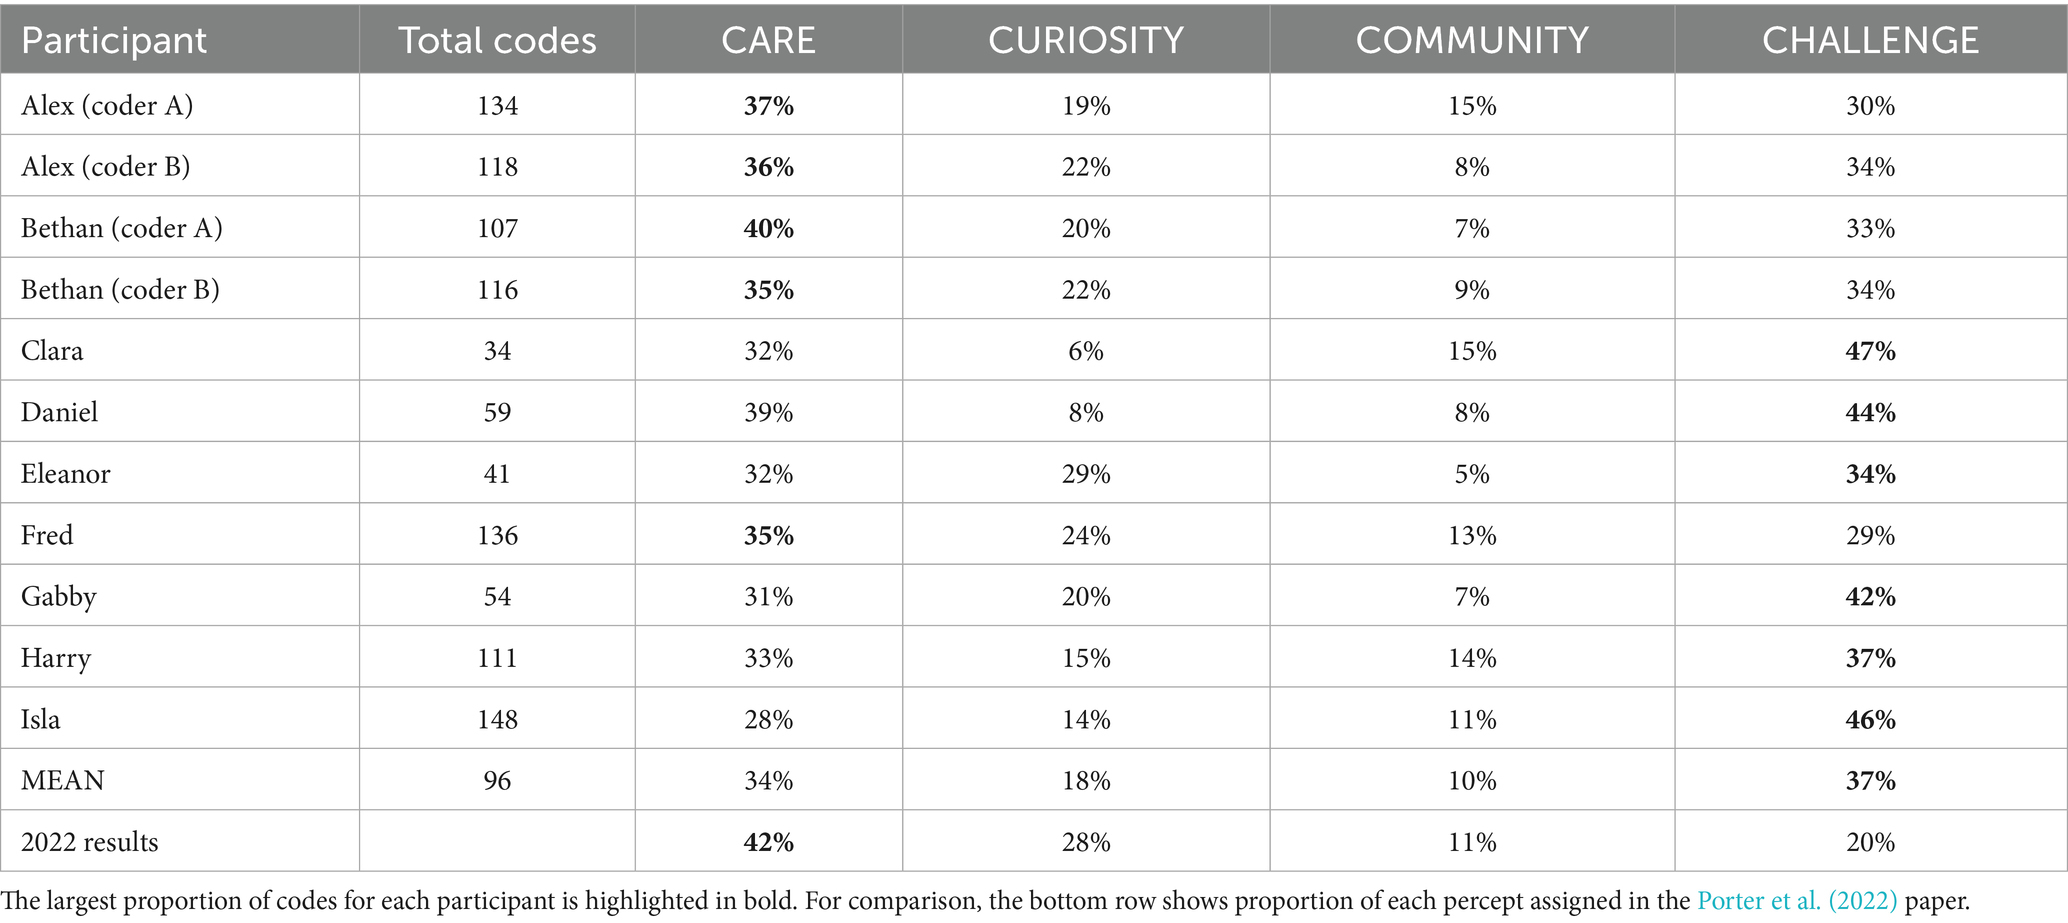Click Harry's COMMUNITY value of 14%

[1472, 658]
